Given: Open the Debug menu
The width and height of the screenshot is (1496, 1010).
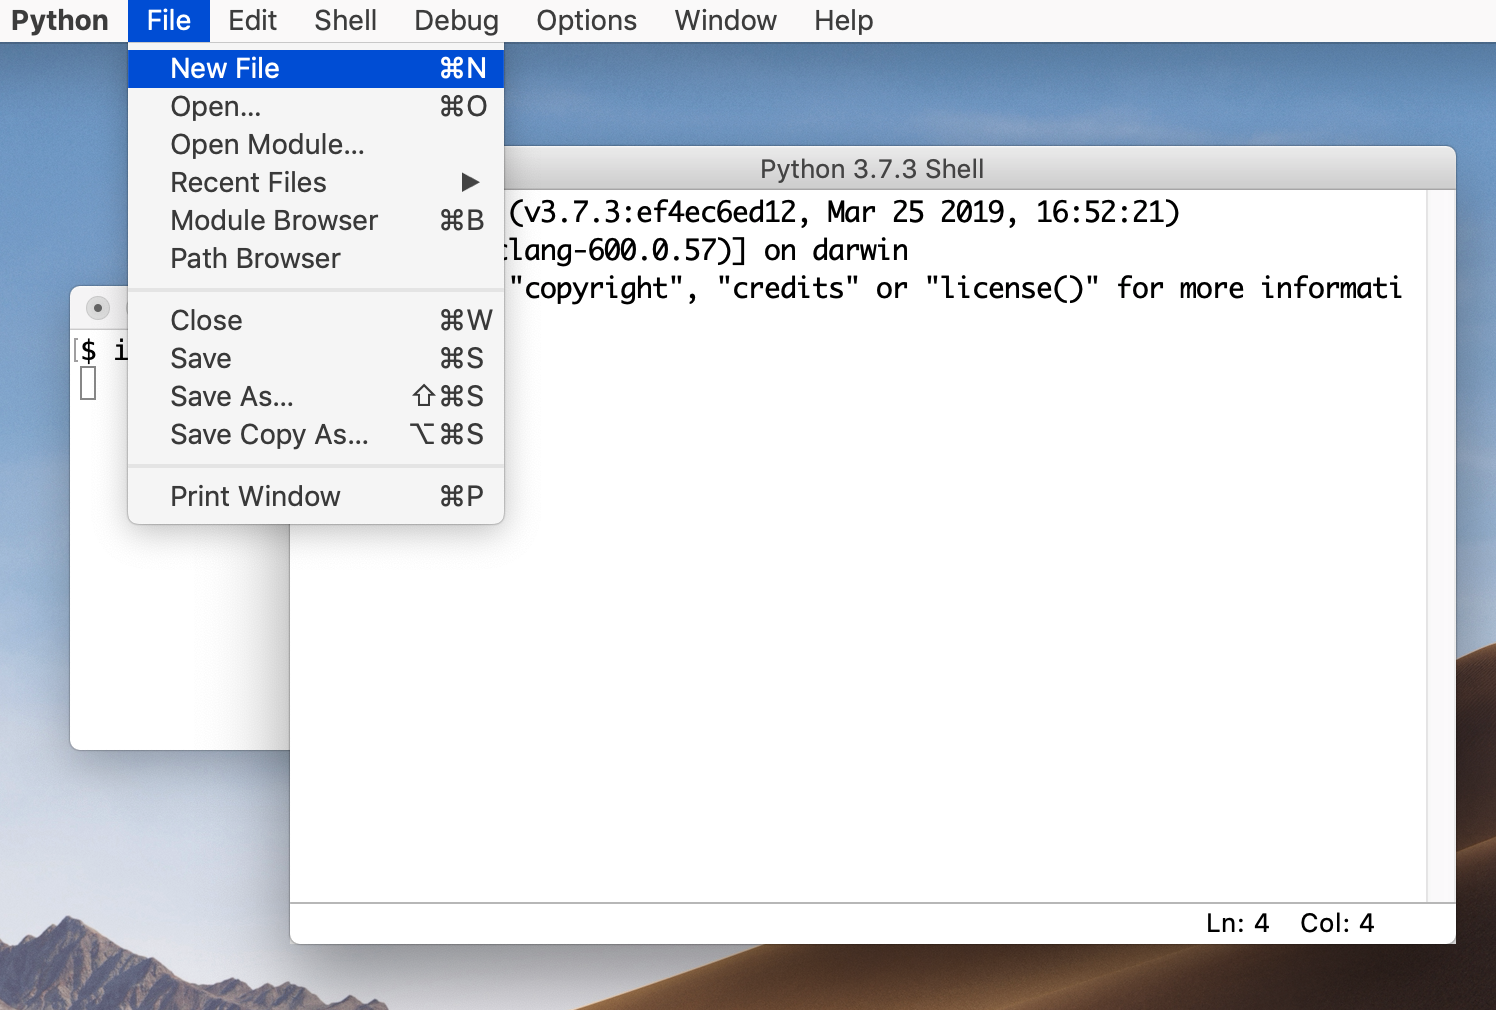Looking at the screenshot, I should point(456,20).
